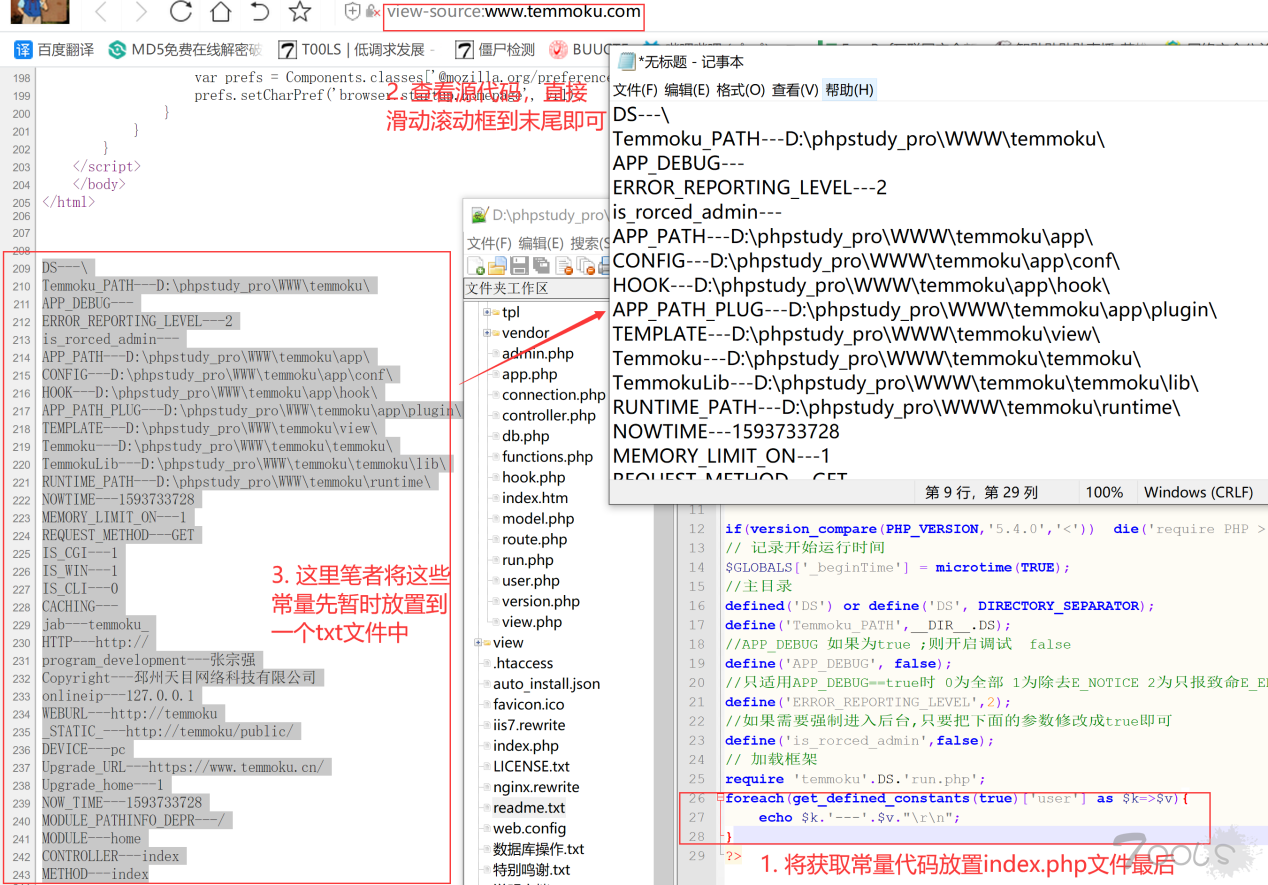This screenshot has height=885, width=1268.
Task: Select version.php in folder tree
Action: coord(541,601)
